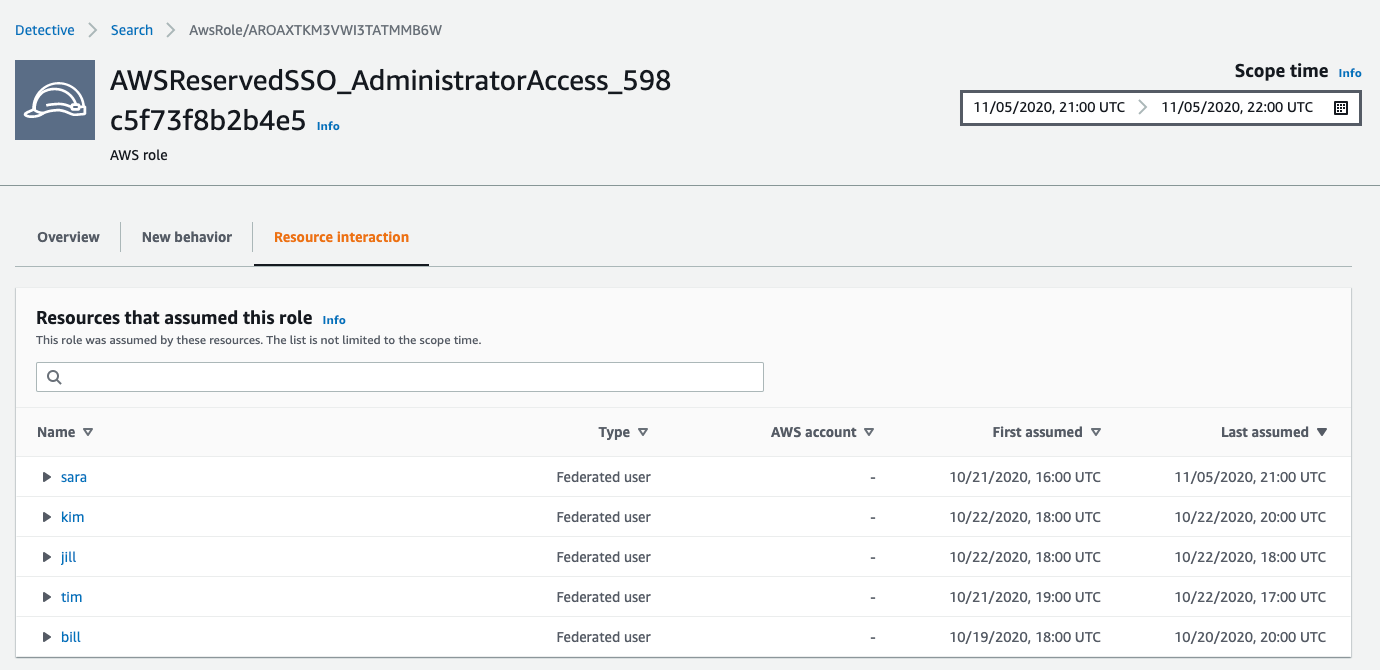1380x670 pixels.
Task: Open Info link for Resources that assumed this role
Action: pos(334,320)
